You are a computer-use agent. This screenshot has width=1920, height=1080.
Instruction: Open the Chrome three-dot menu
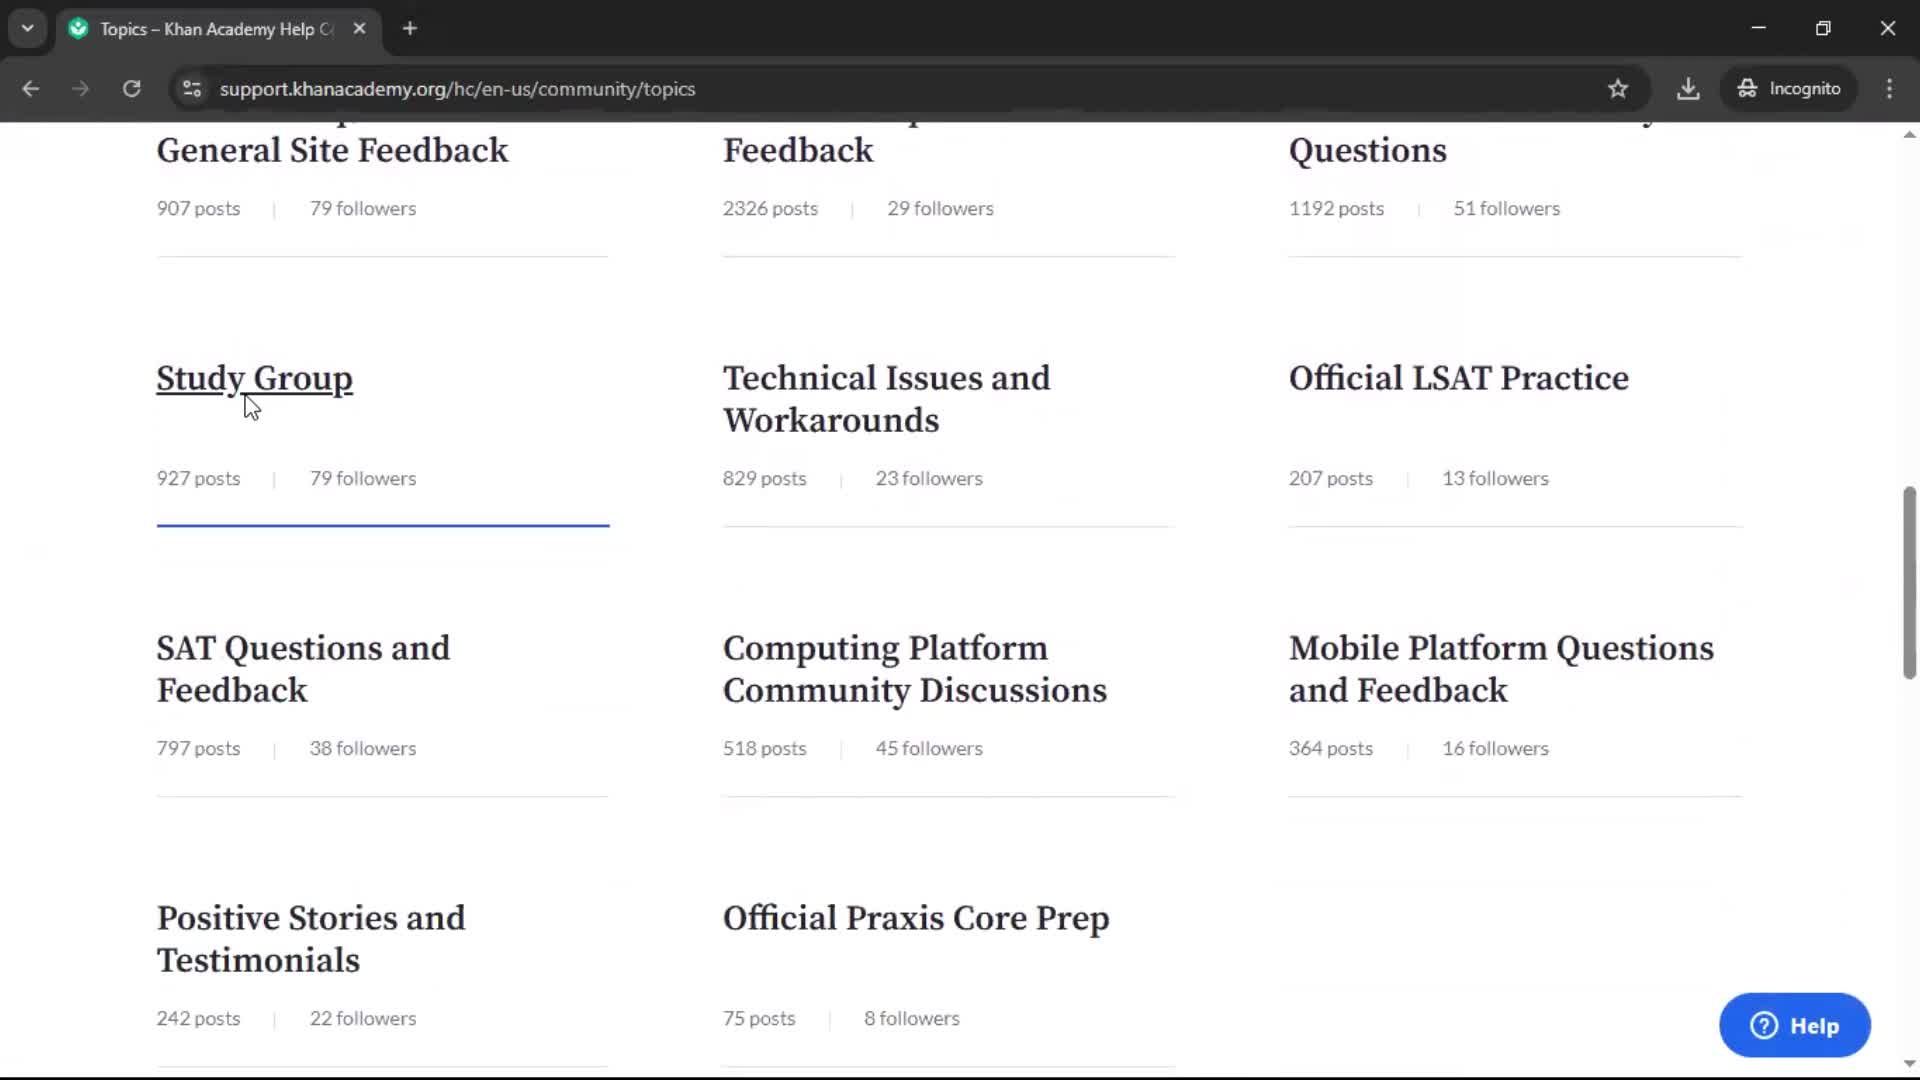tap(1889, 89)
